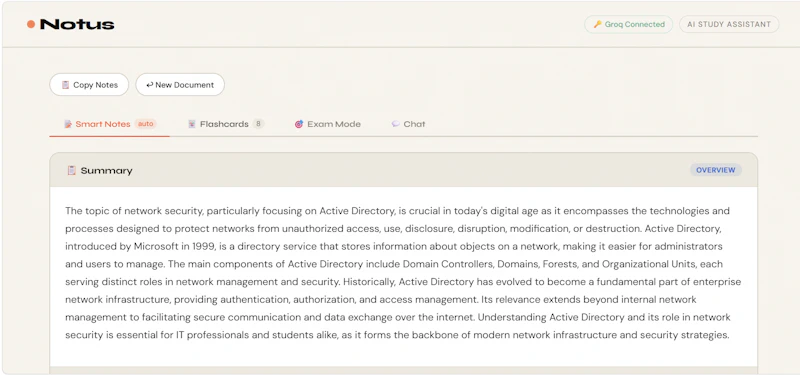Click the summary line starting 'The topic of network security'

(x=397, y=211)
